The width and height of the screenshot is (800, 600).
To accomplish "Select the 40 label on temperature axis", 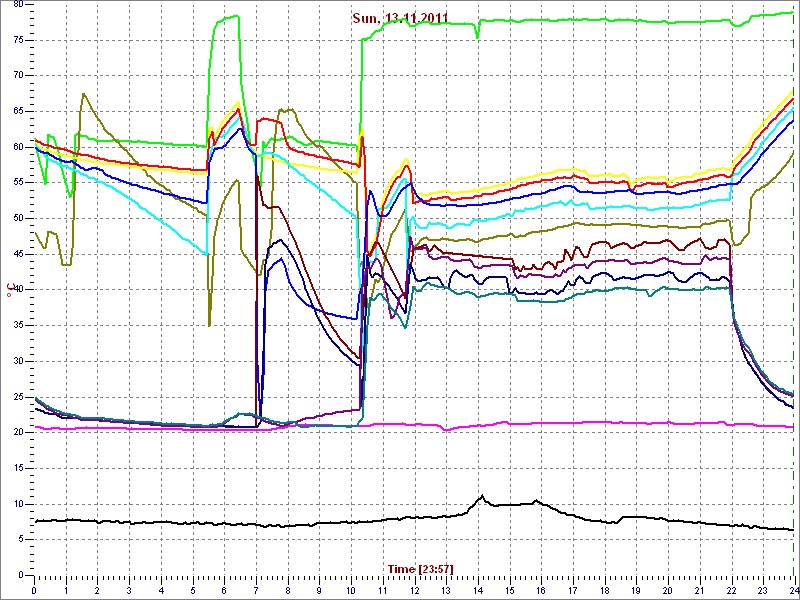I will [x=16, y=290].
